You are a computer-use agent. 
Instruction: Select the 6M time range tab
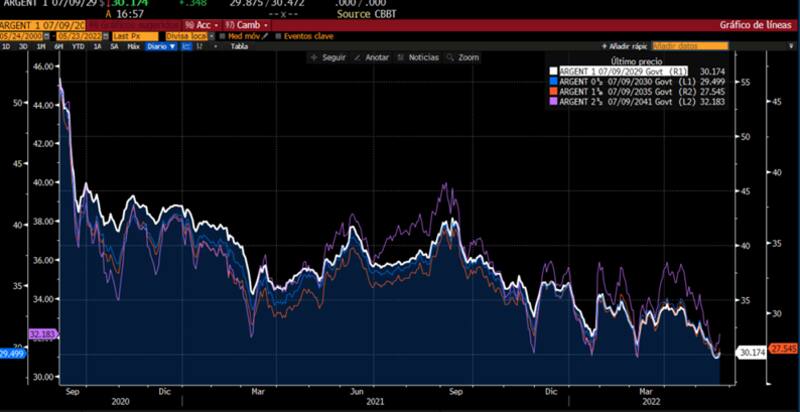[x=59, y=46]
